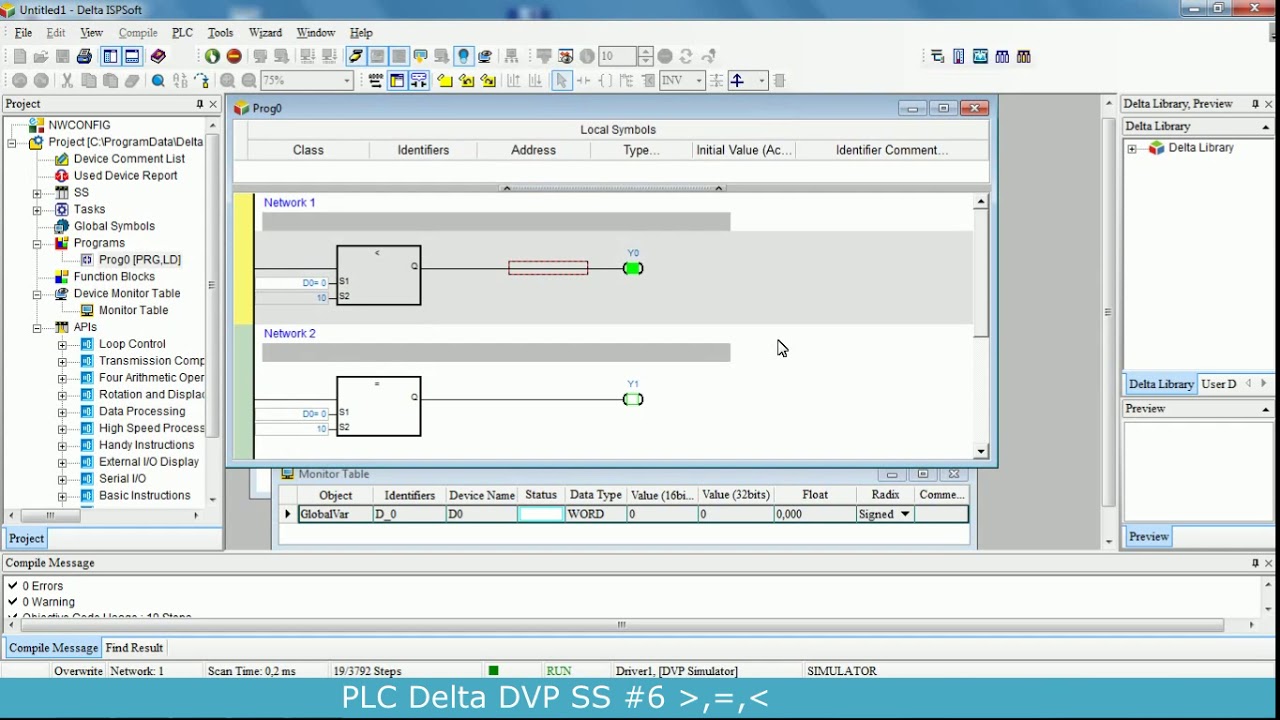Image resolution: width=1280 pixels, height=720 pixels.
Task: Open the help book icon in the toolbar
Action: pos(158,56)
